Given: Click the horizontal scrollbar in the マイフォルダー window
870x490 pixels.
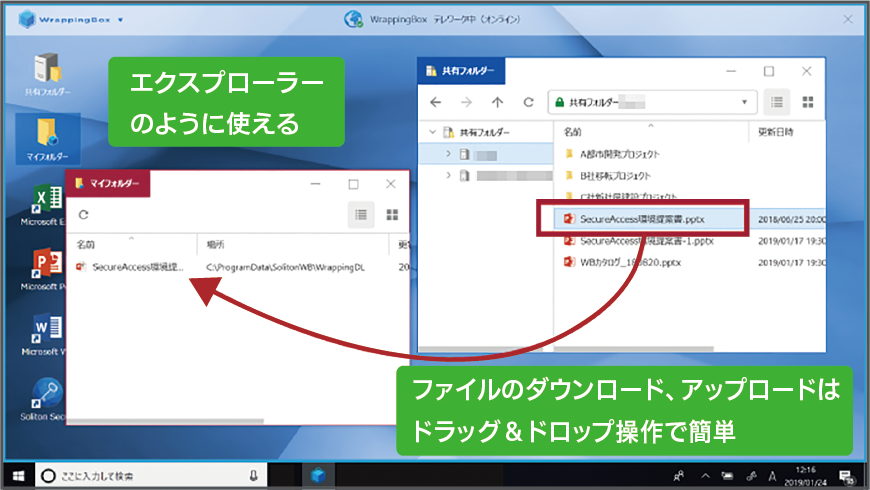Looking at the screenshot, I should coord(165,421).
